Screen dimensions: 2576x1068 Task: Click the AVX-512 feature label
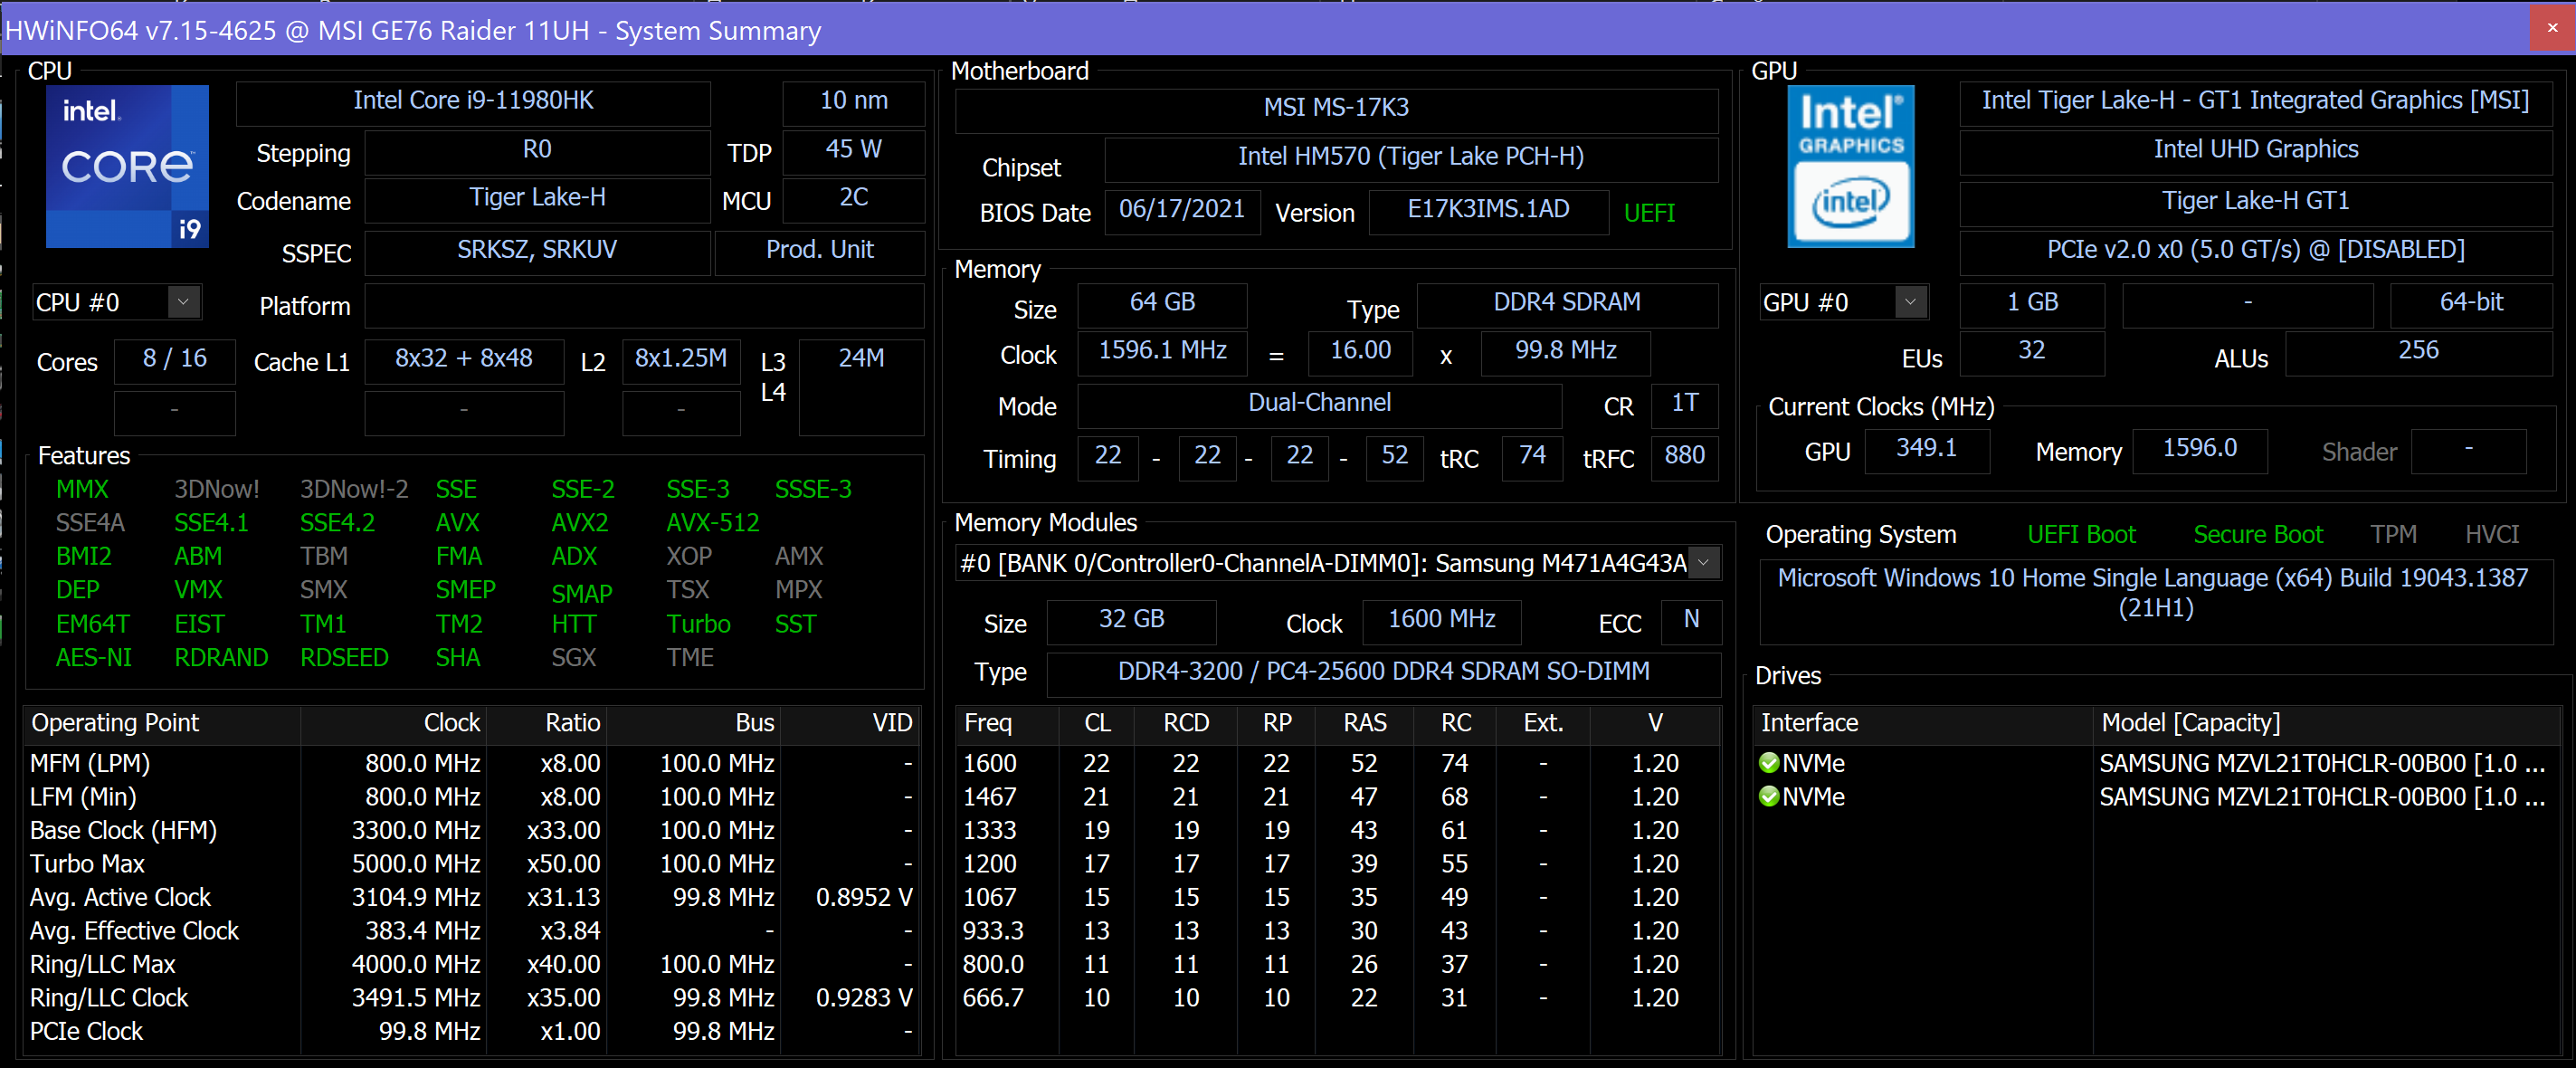click(712, 523)
